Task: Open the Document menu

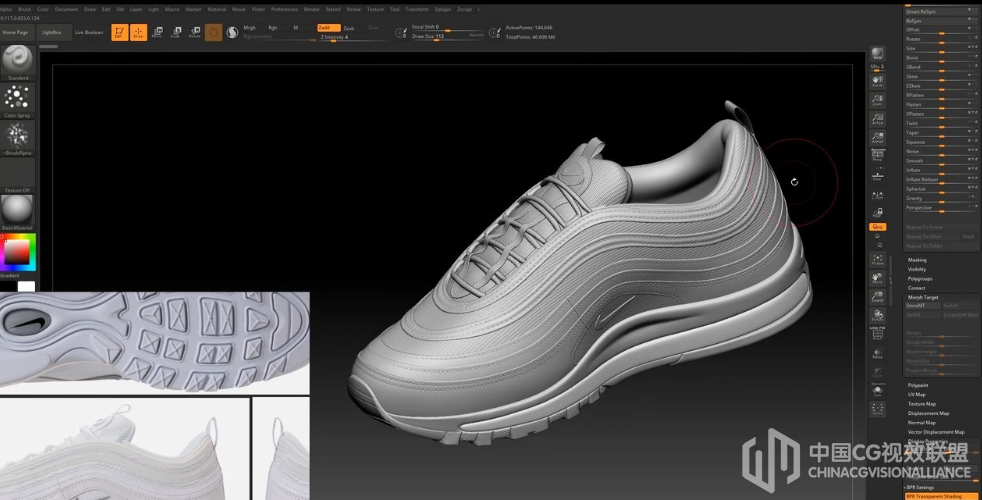Action: (66, 9)
